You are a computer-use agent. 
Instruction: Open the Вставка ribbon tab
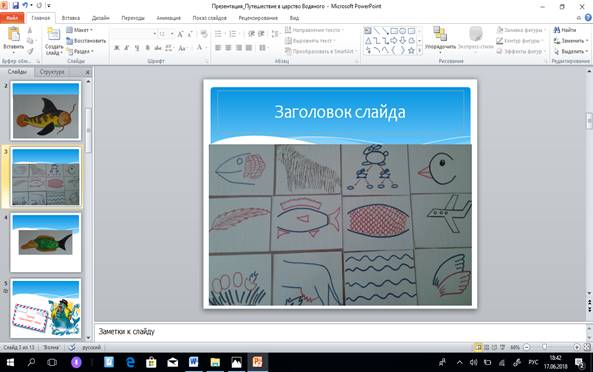pyautogui.click(x=71, y=18)
